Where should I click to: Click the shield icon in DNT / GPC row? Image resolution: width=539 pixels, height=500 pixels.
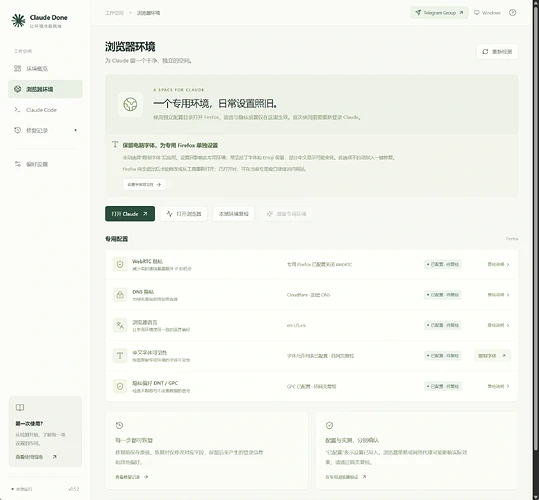tap(120, 386)
